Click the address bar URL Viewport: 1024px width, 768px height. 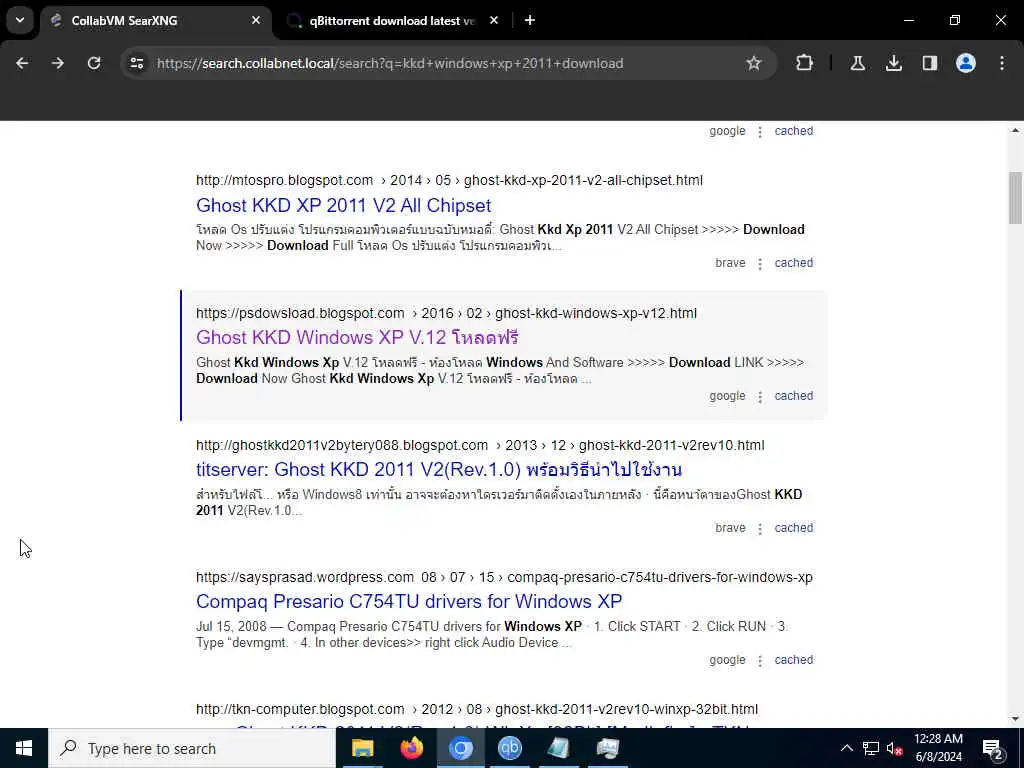click(390, 63)
